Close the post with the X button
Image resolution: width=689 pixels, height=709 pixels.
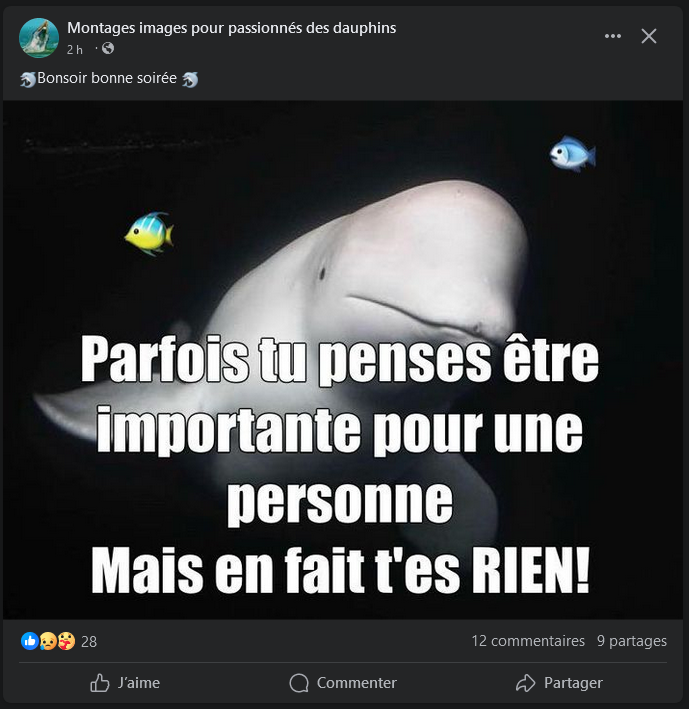tap(649, 36)
